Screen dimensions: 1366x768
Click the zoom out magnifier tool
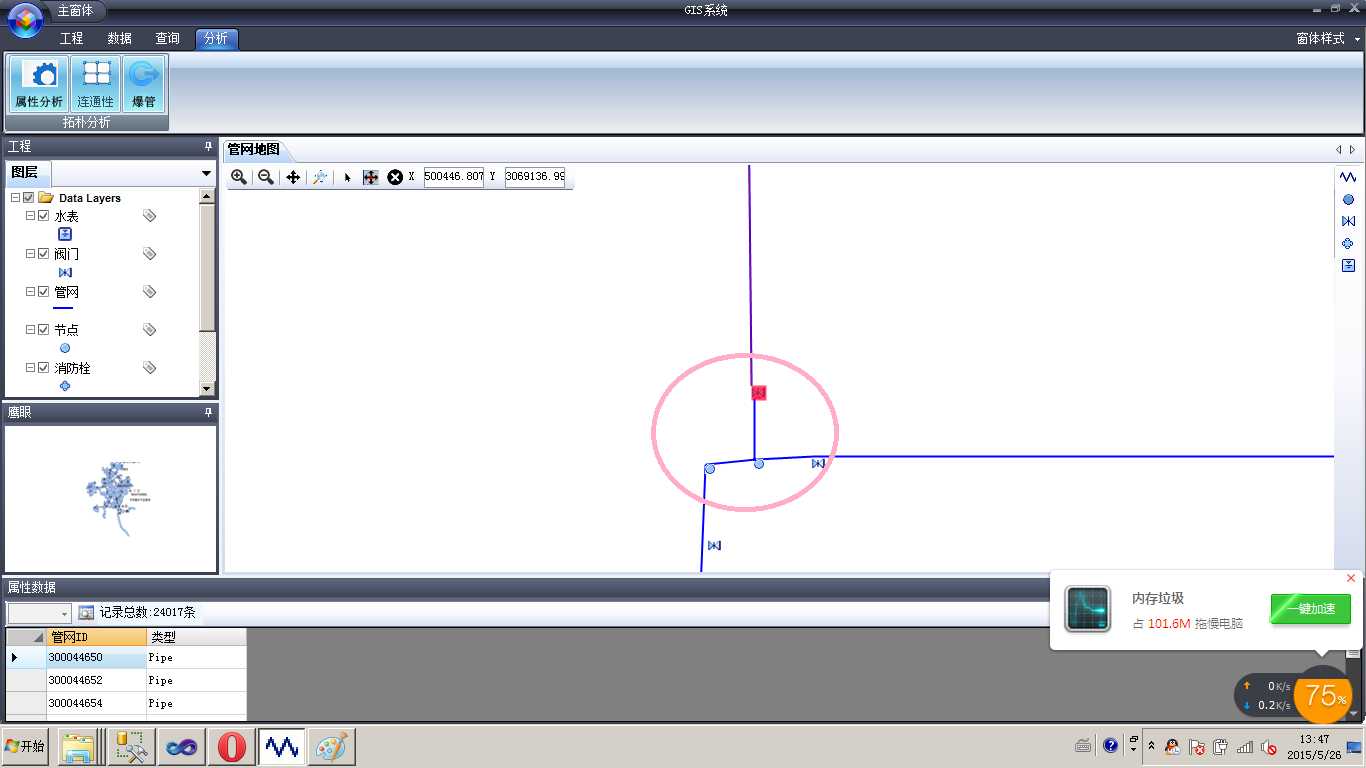point(266,177)
